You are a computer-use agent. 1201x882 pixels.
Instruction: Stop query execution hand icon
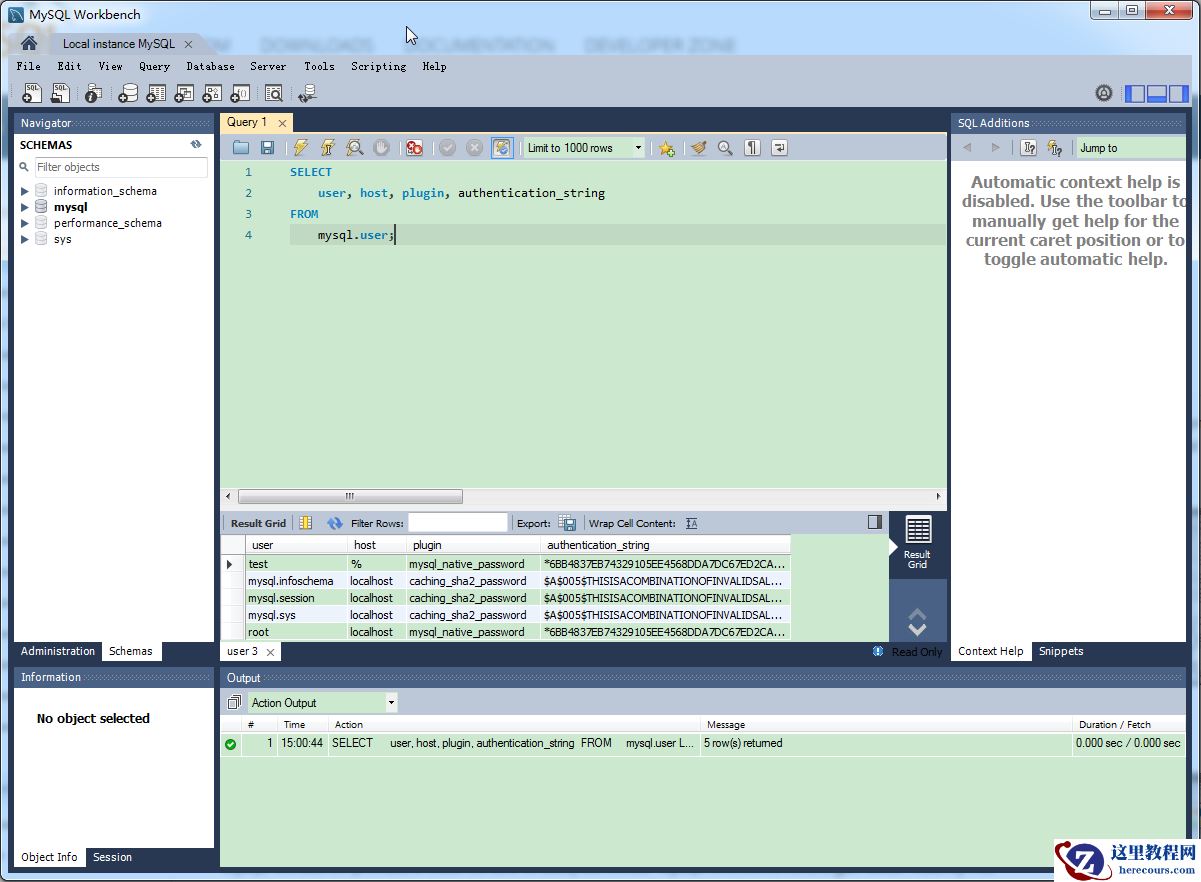pos(381,148)
